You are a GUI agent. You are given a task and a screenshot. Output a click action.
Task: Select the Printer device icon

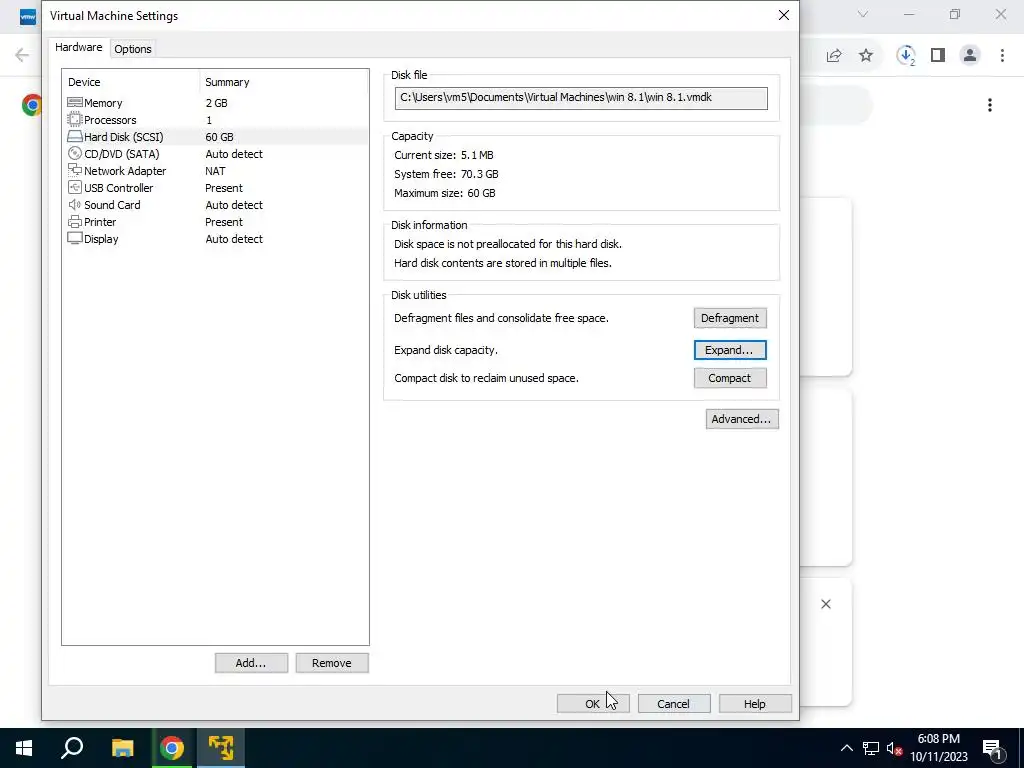tap(74, 221)
